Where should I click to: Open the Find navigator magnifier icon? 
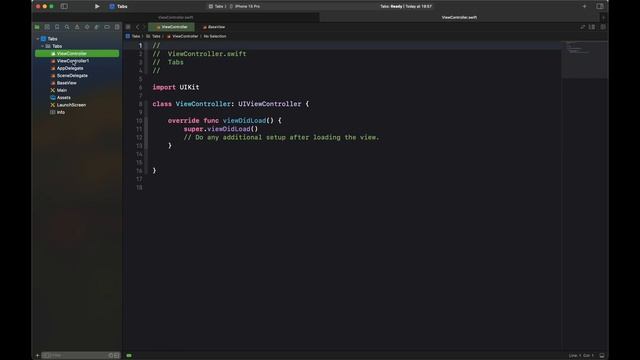click(67, 27)
